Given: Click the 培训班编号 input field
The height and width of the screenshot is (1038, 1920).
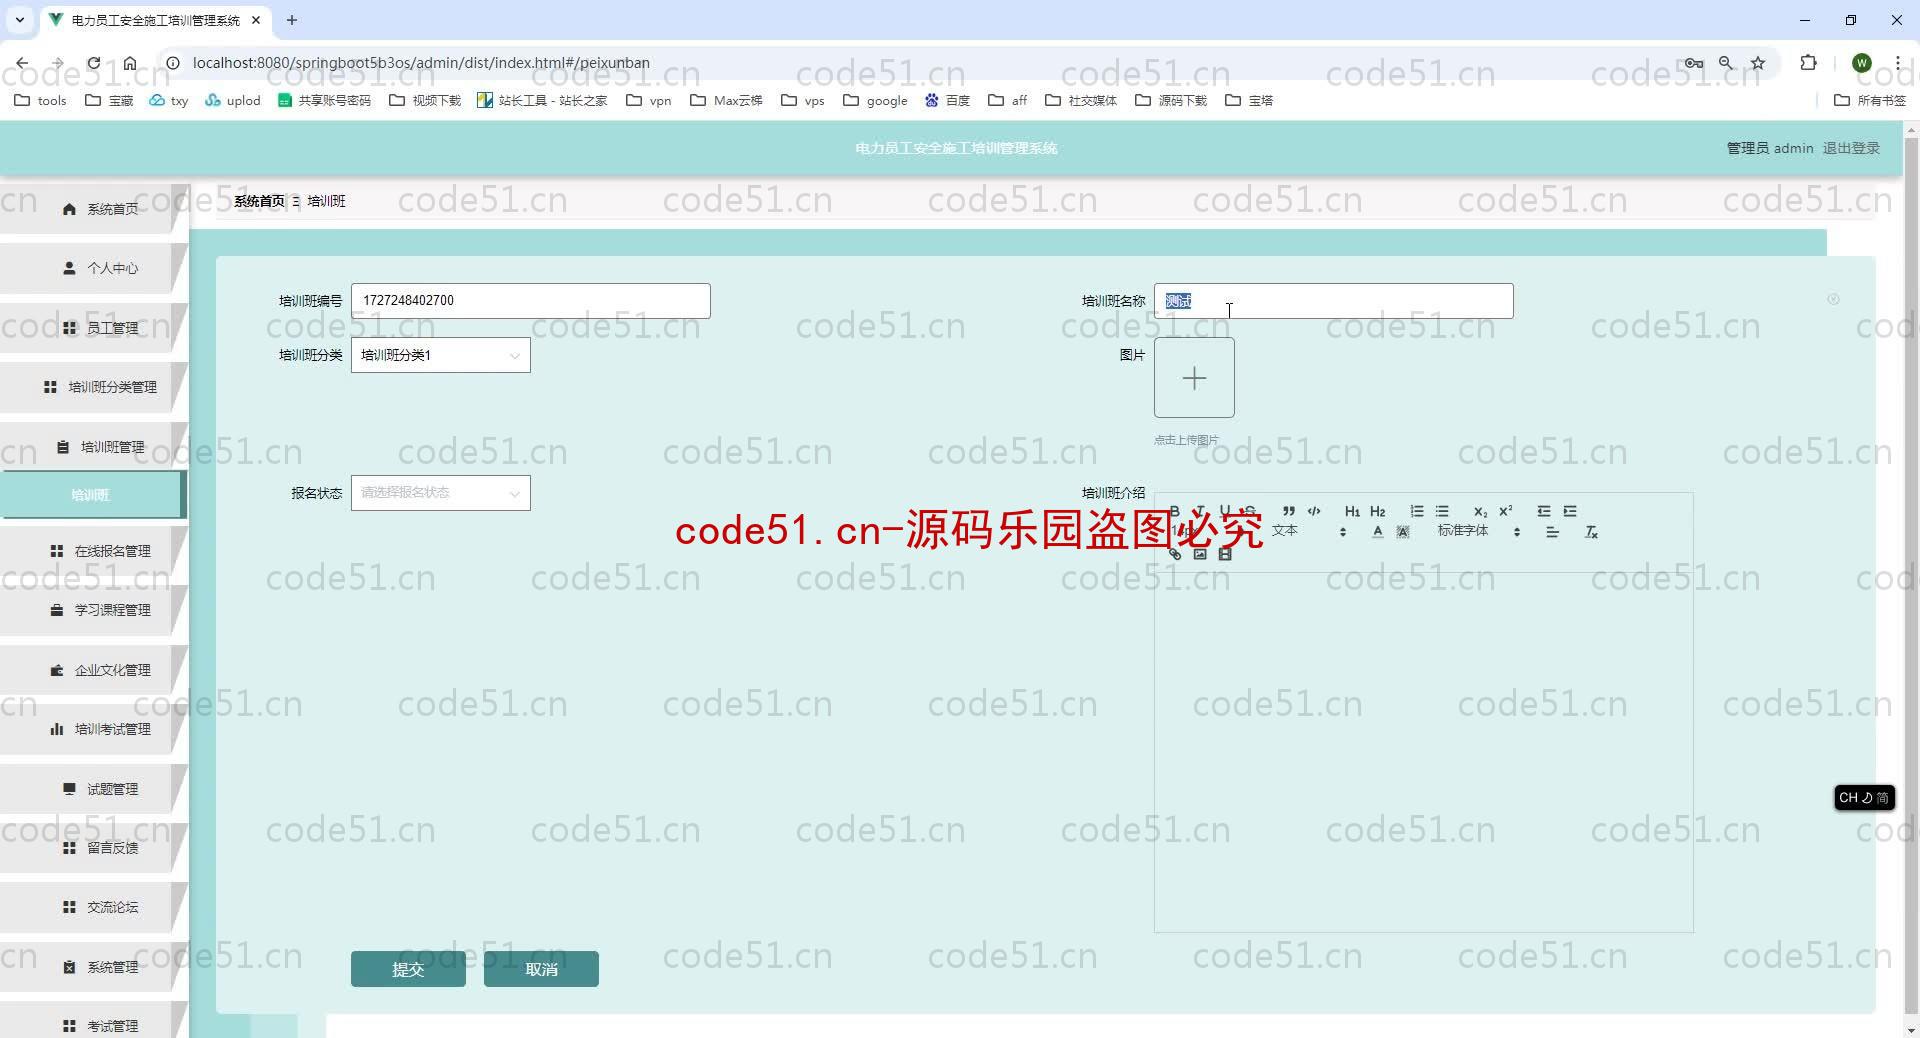Looking at the screenshot, I should point(530,301).
